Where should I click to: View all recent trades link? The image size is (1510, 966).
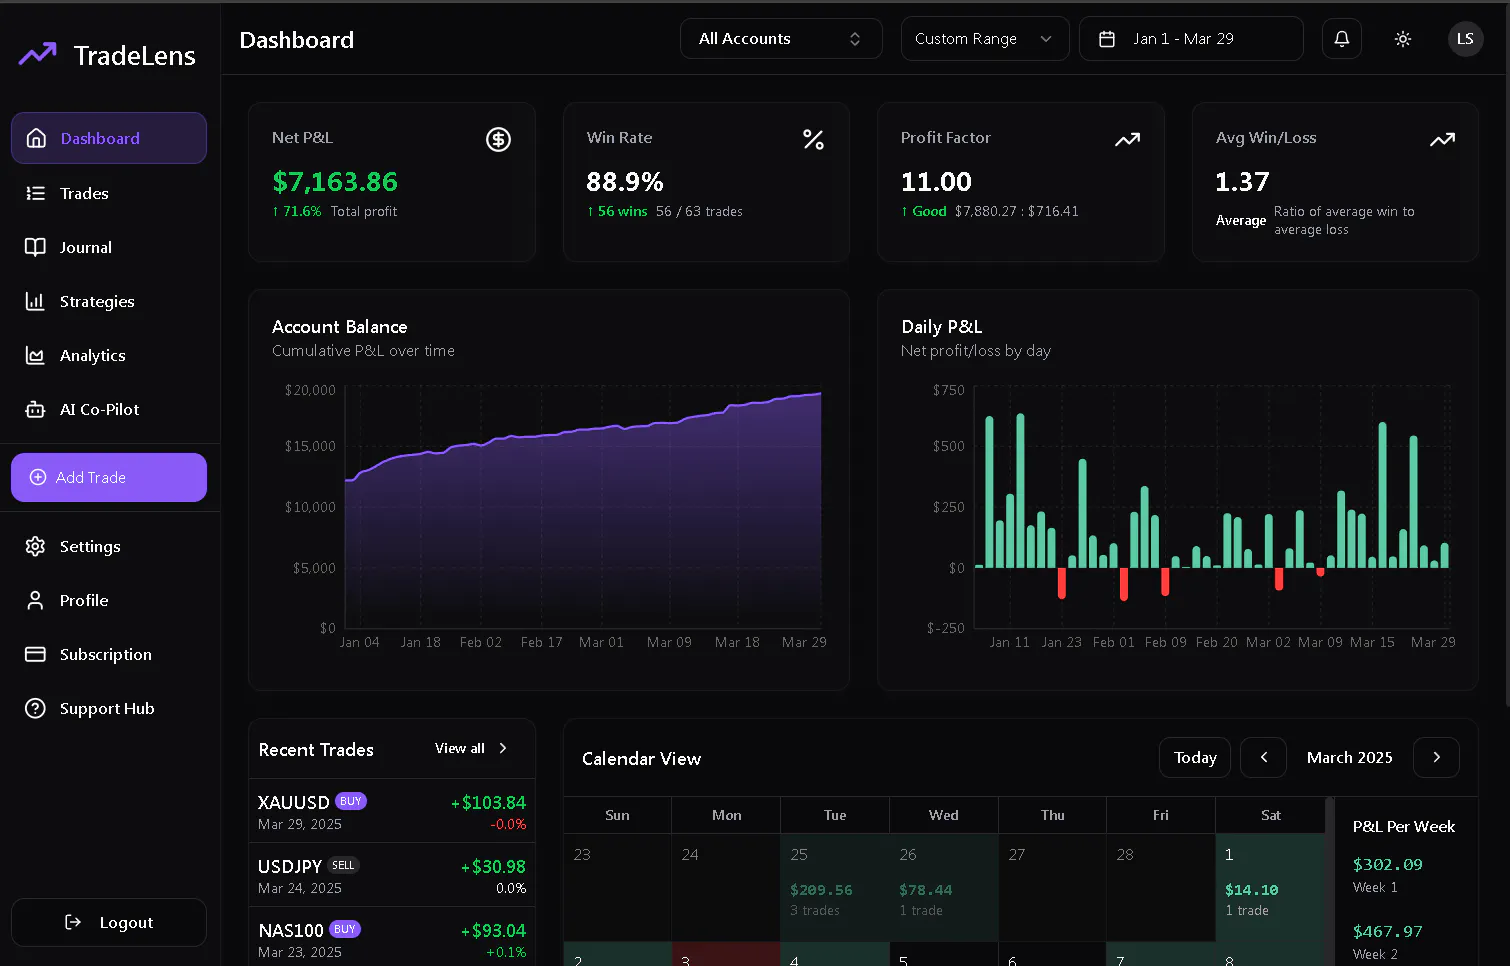pyautogui.click(x=460, y=748)
